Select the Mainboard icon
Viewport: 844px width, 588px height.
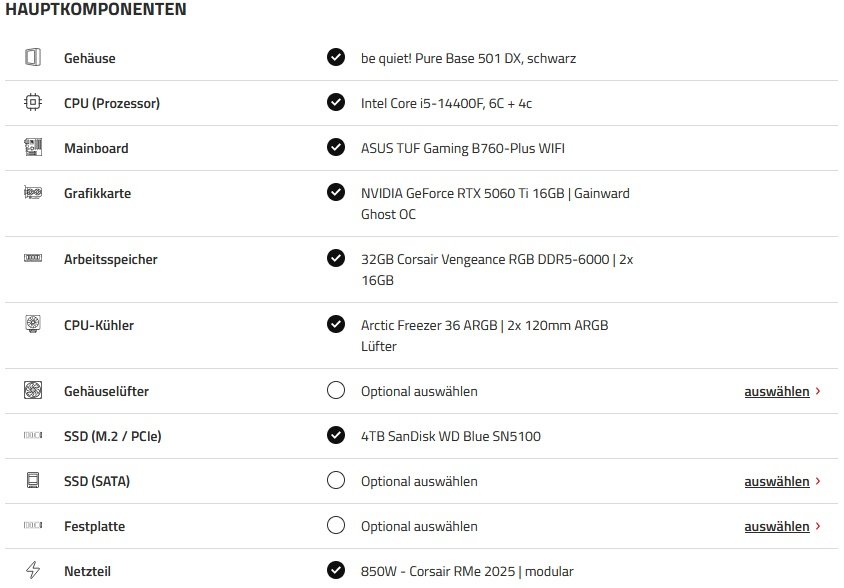33,147
